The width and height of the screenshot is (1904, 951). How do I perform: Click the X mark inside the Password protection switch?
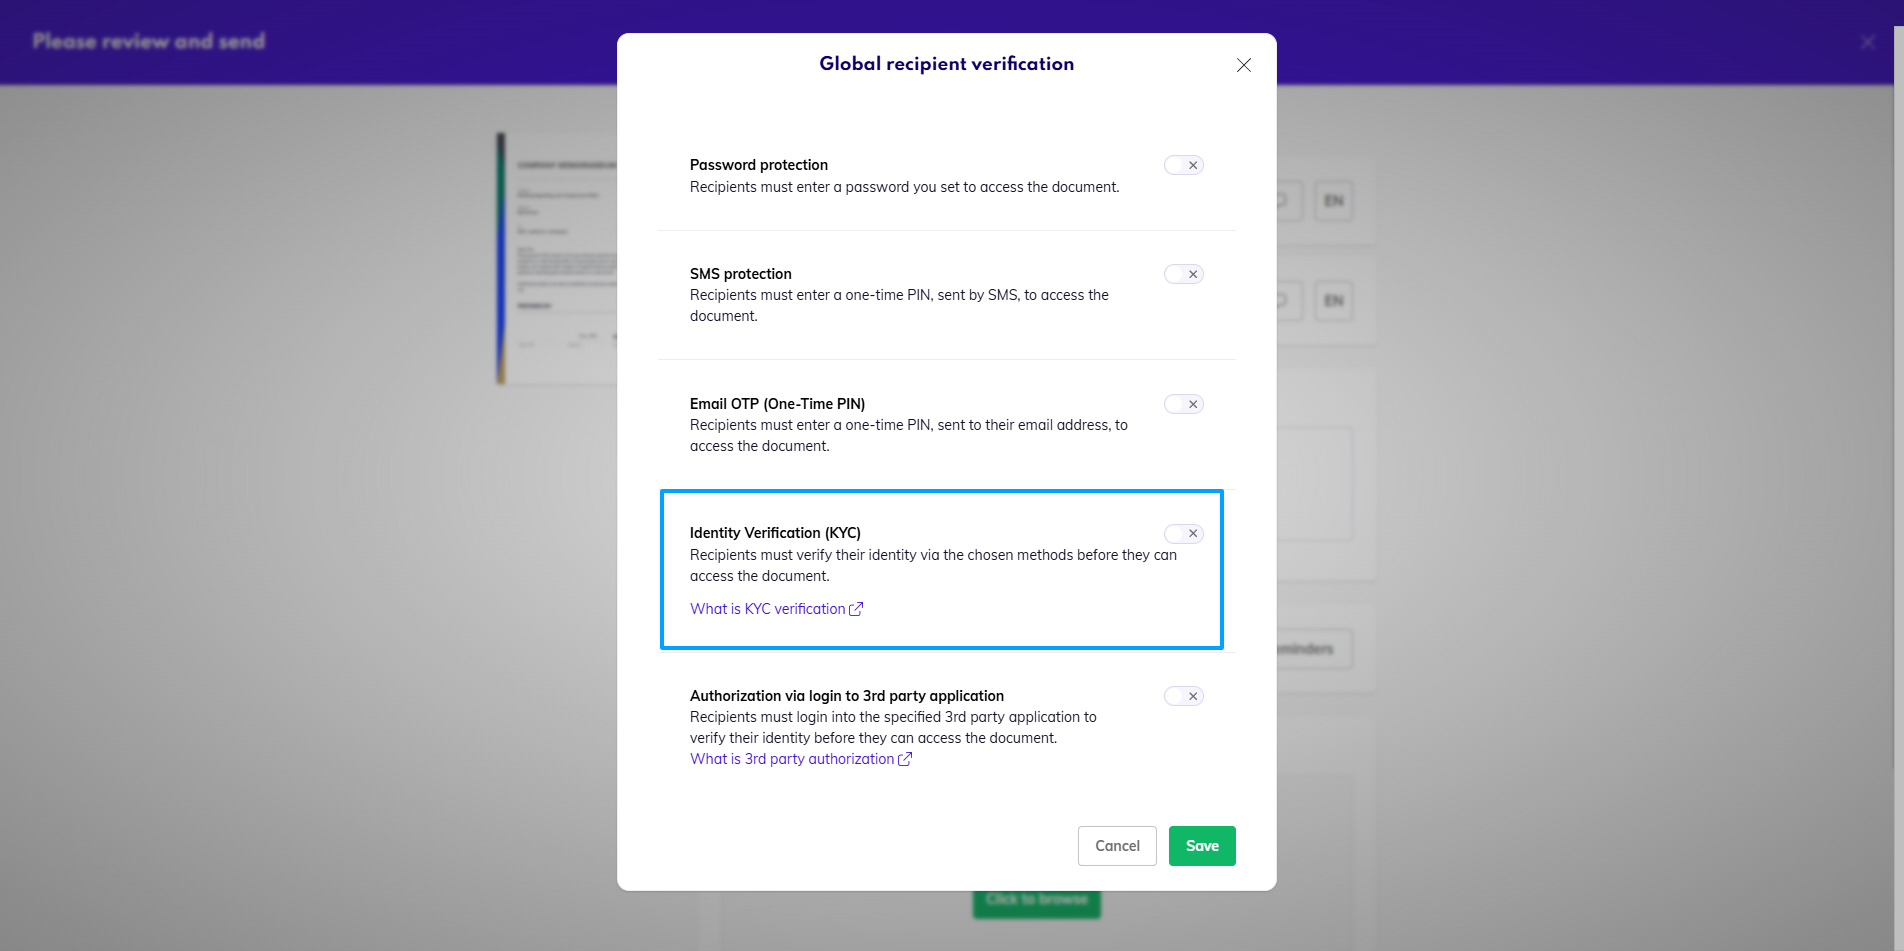pyautogui.click(x=1191, y=165)
